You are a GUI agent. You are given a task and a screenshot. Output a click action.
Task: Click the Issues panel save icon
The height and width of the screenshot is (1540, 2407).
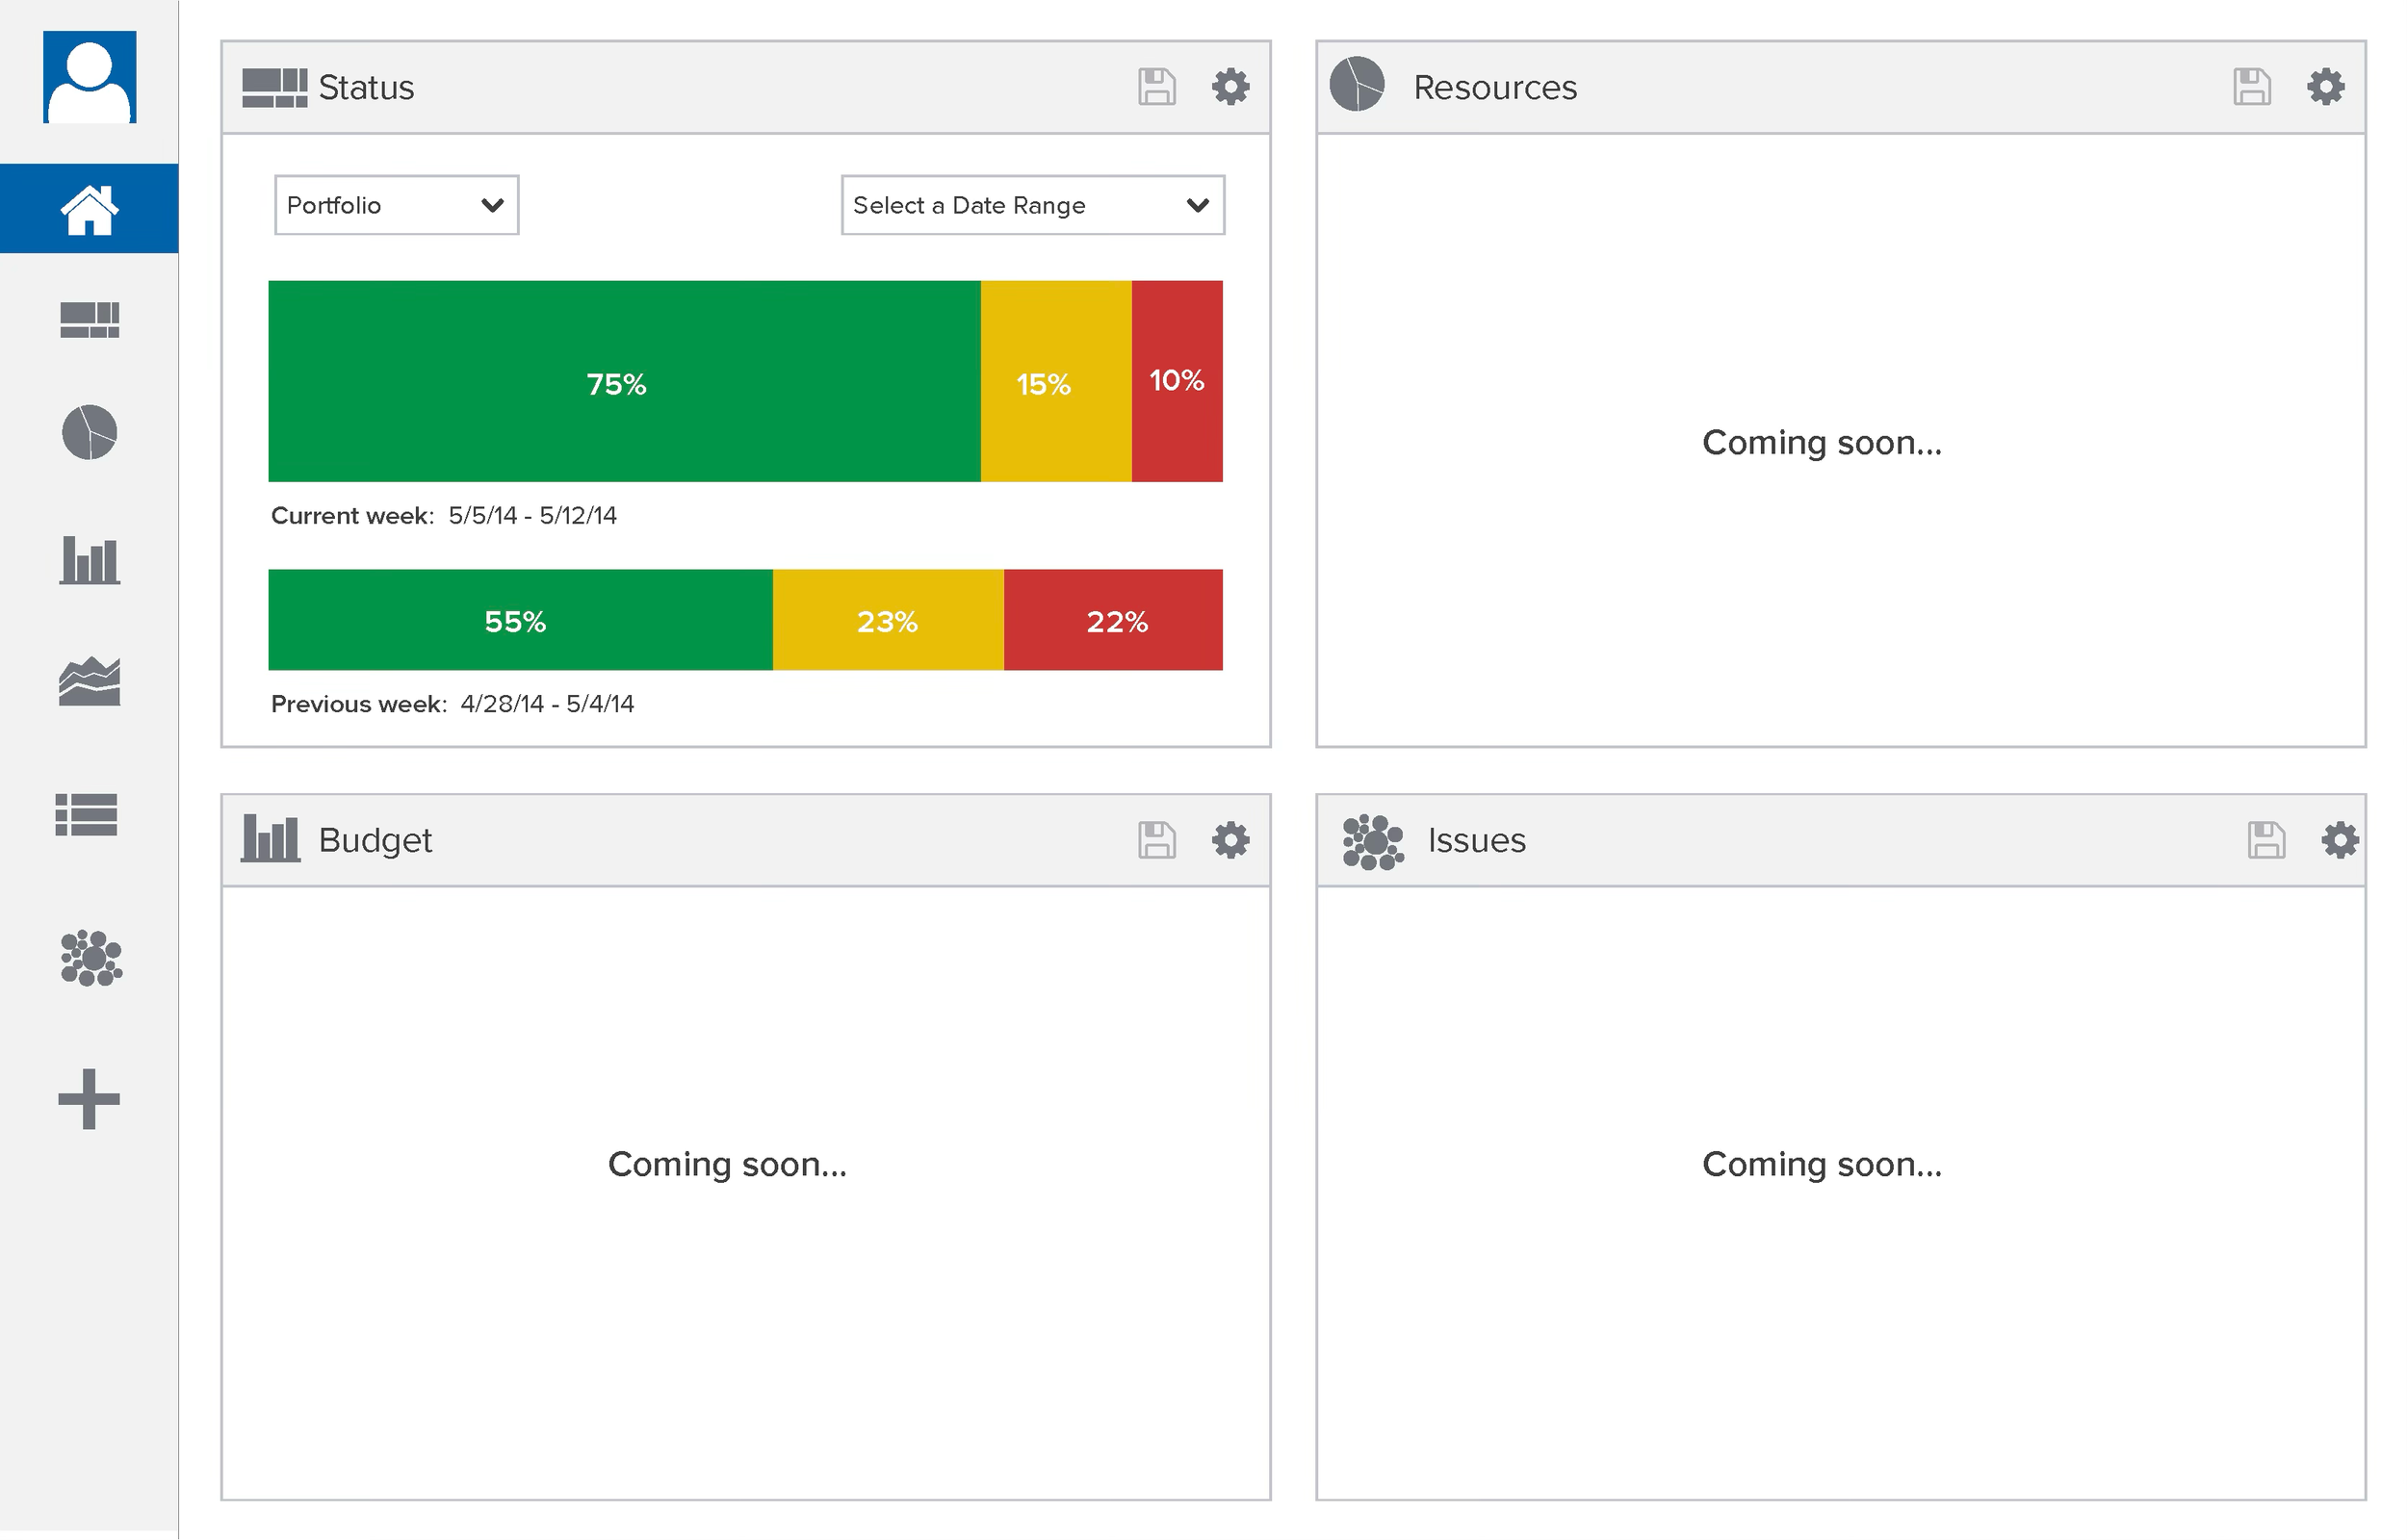click(x=2266, y=840)
